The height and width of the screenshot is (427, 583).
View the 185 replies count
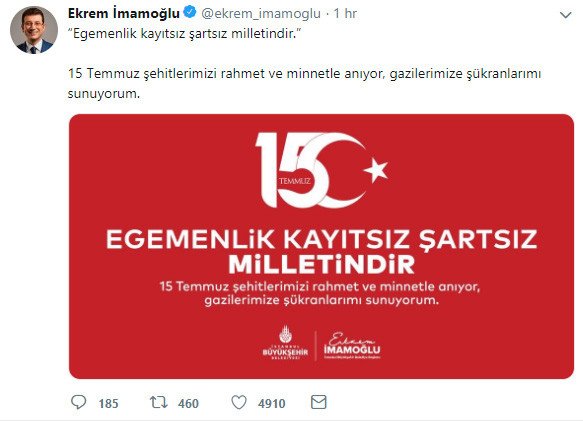[x=109, y=403]
